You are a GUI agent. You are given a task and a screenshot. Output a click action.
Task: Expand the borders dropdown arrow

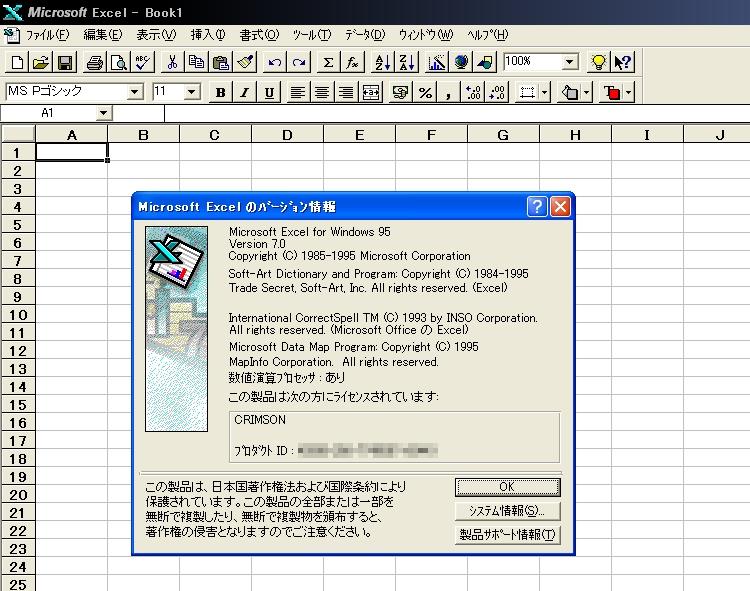[x=545, y=92]
